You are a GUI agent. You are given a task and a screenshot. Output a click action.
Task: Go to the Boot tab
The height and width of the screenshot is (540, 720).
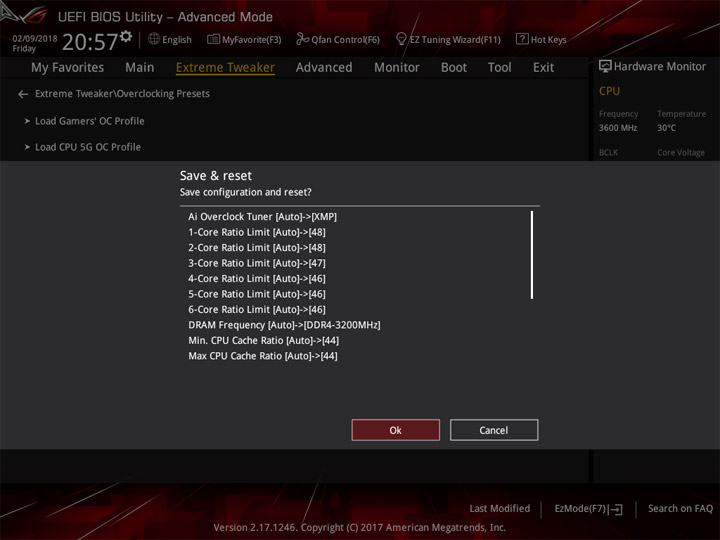point(454,68)
